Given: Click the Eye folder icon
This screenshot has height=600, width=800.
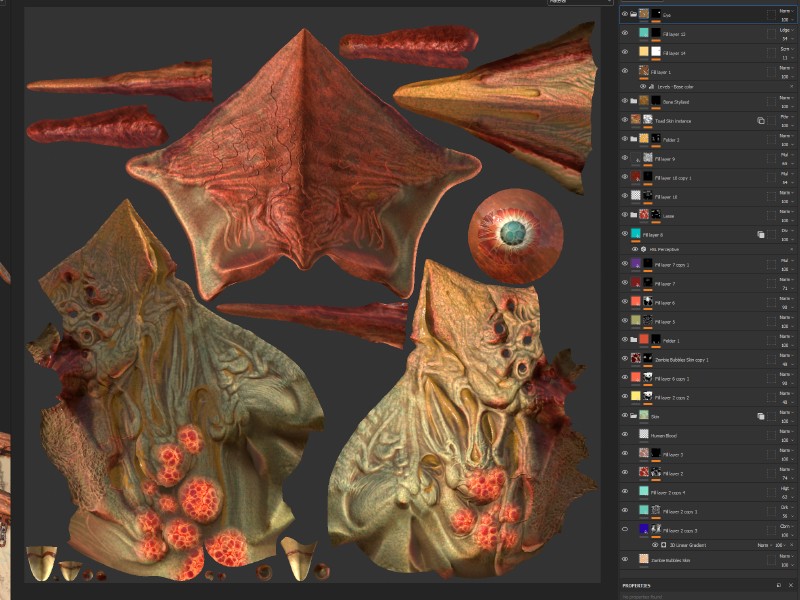Looking at the screenshot, I should (634, 14).
